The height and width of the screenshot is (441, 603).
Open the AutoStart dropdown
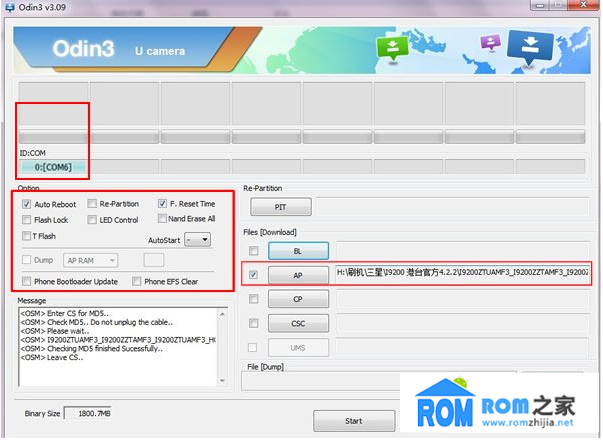coord(198,240)
